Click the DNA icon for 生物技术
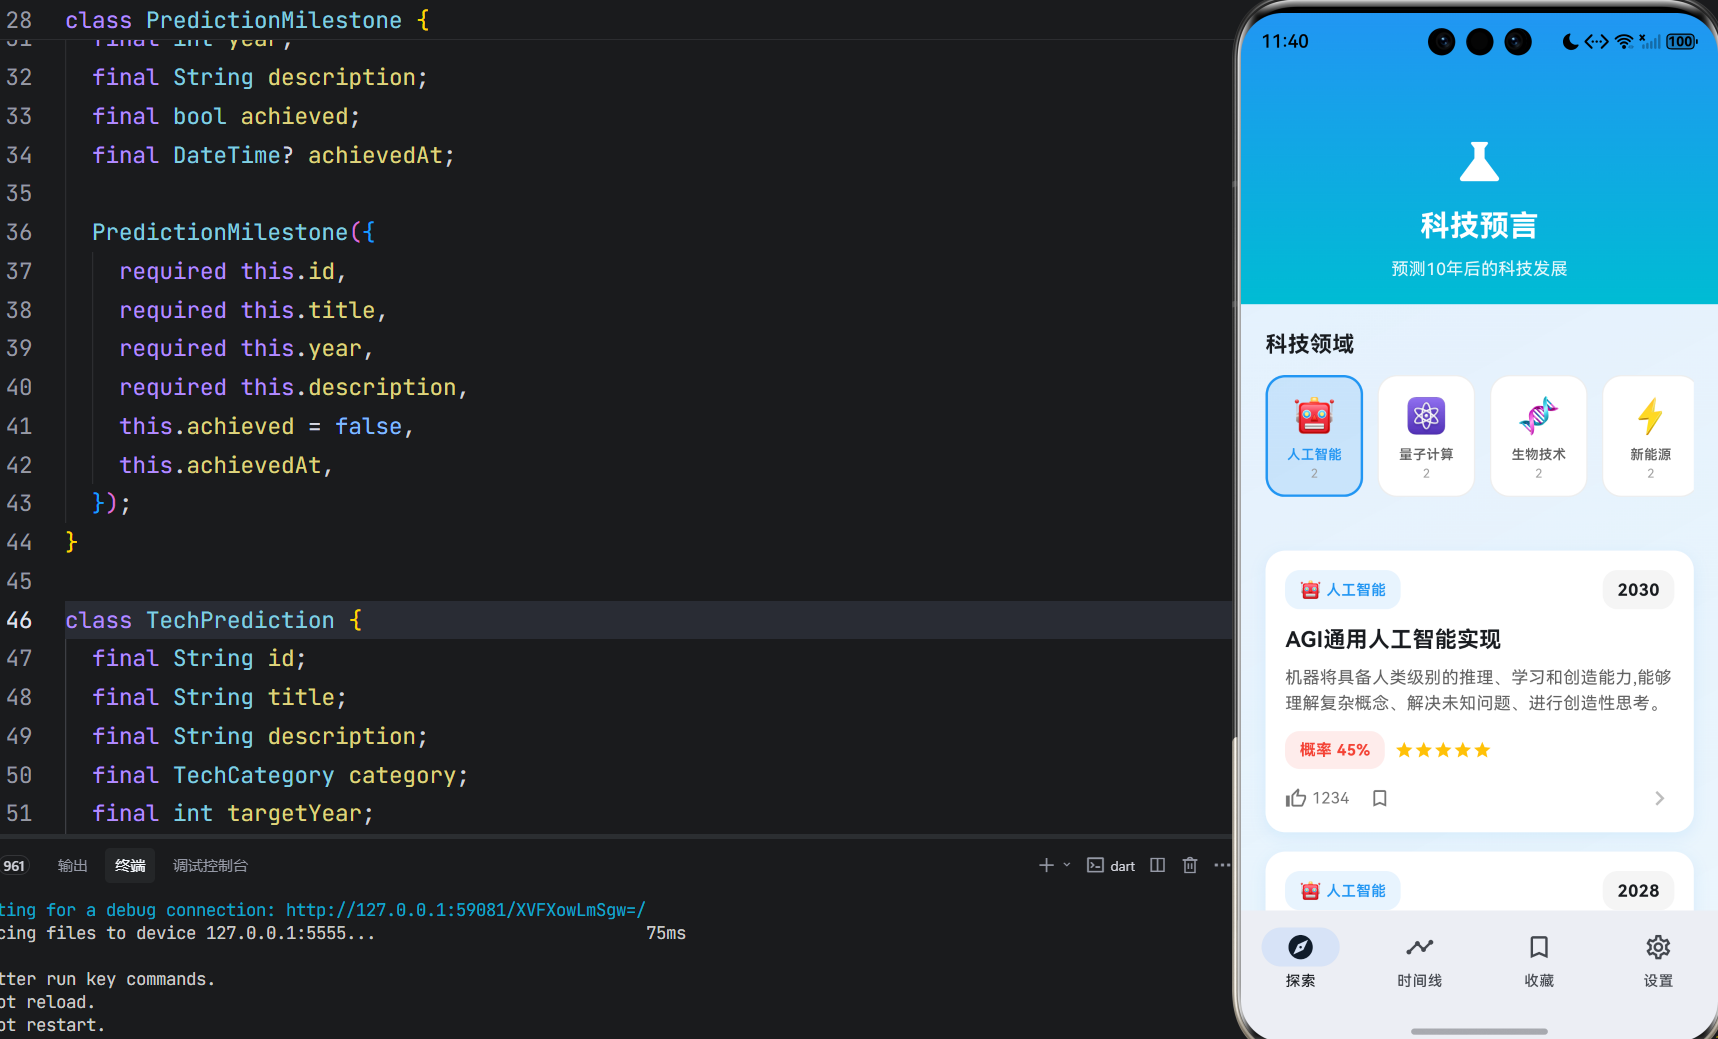Image resolution: width=1718 pixels, height=1039 pixels. pos(1538,416)
